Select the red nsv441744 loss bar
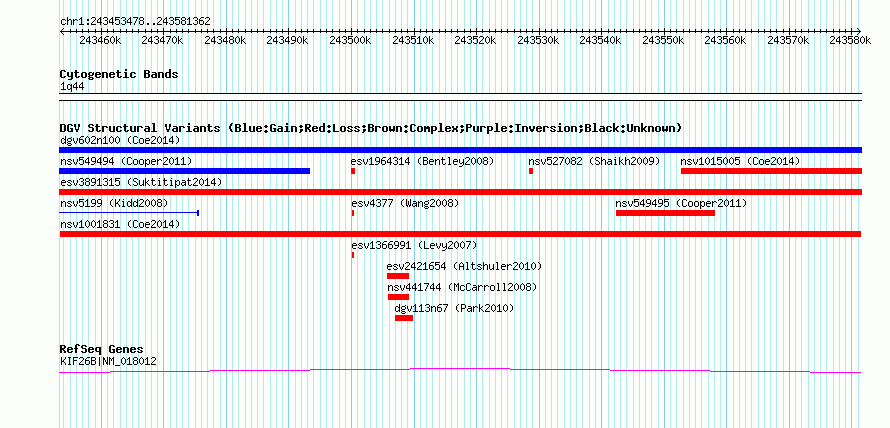 click(x=398, y=297)
